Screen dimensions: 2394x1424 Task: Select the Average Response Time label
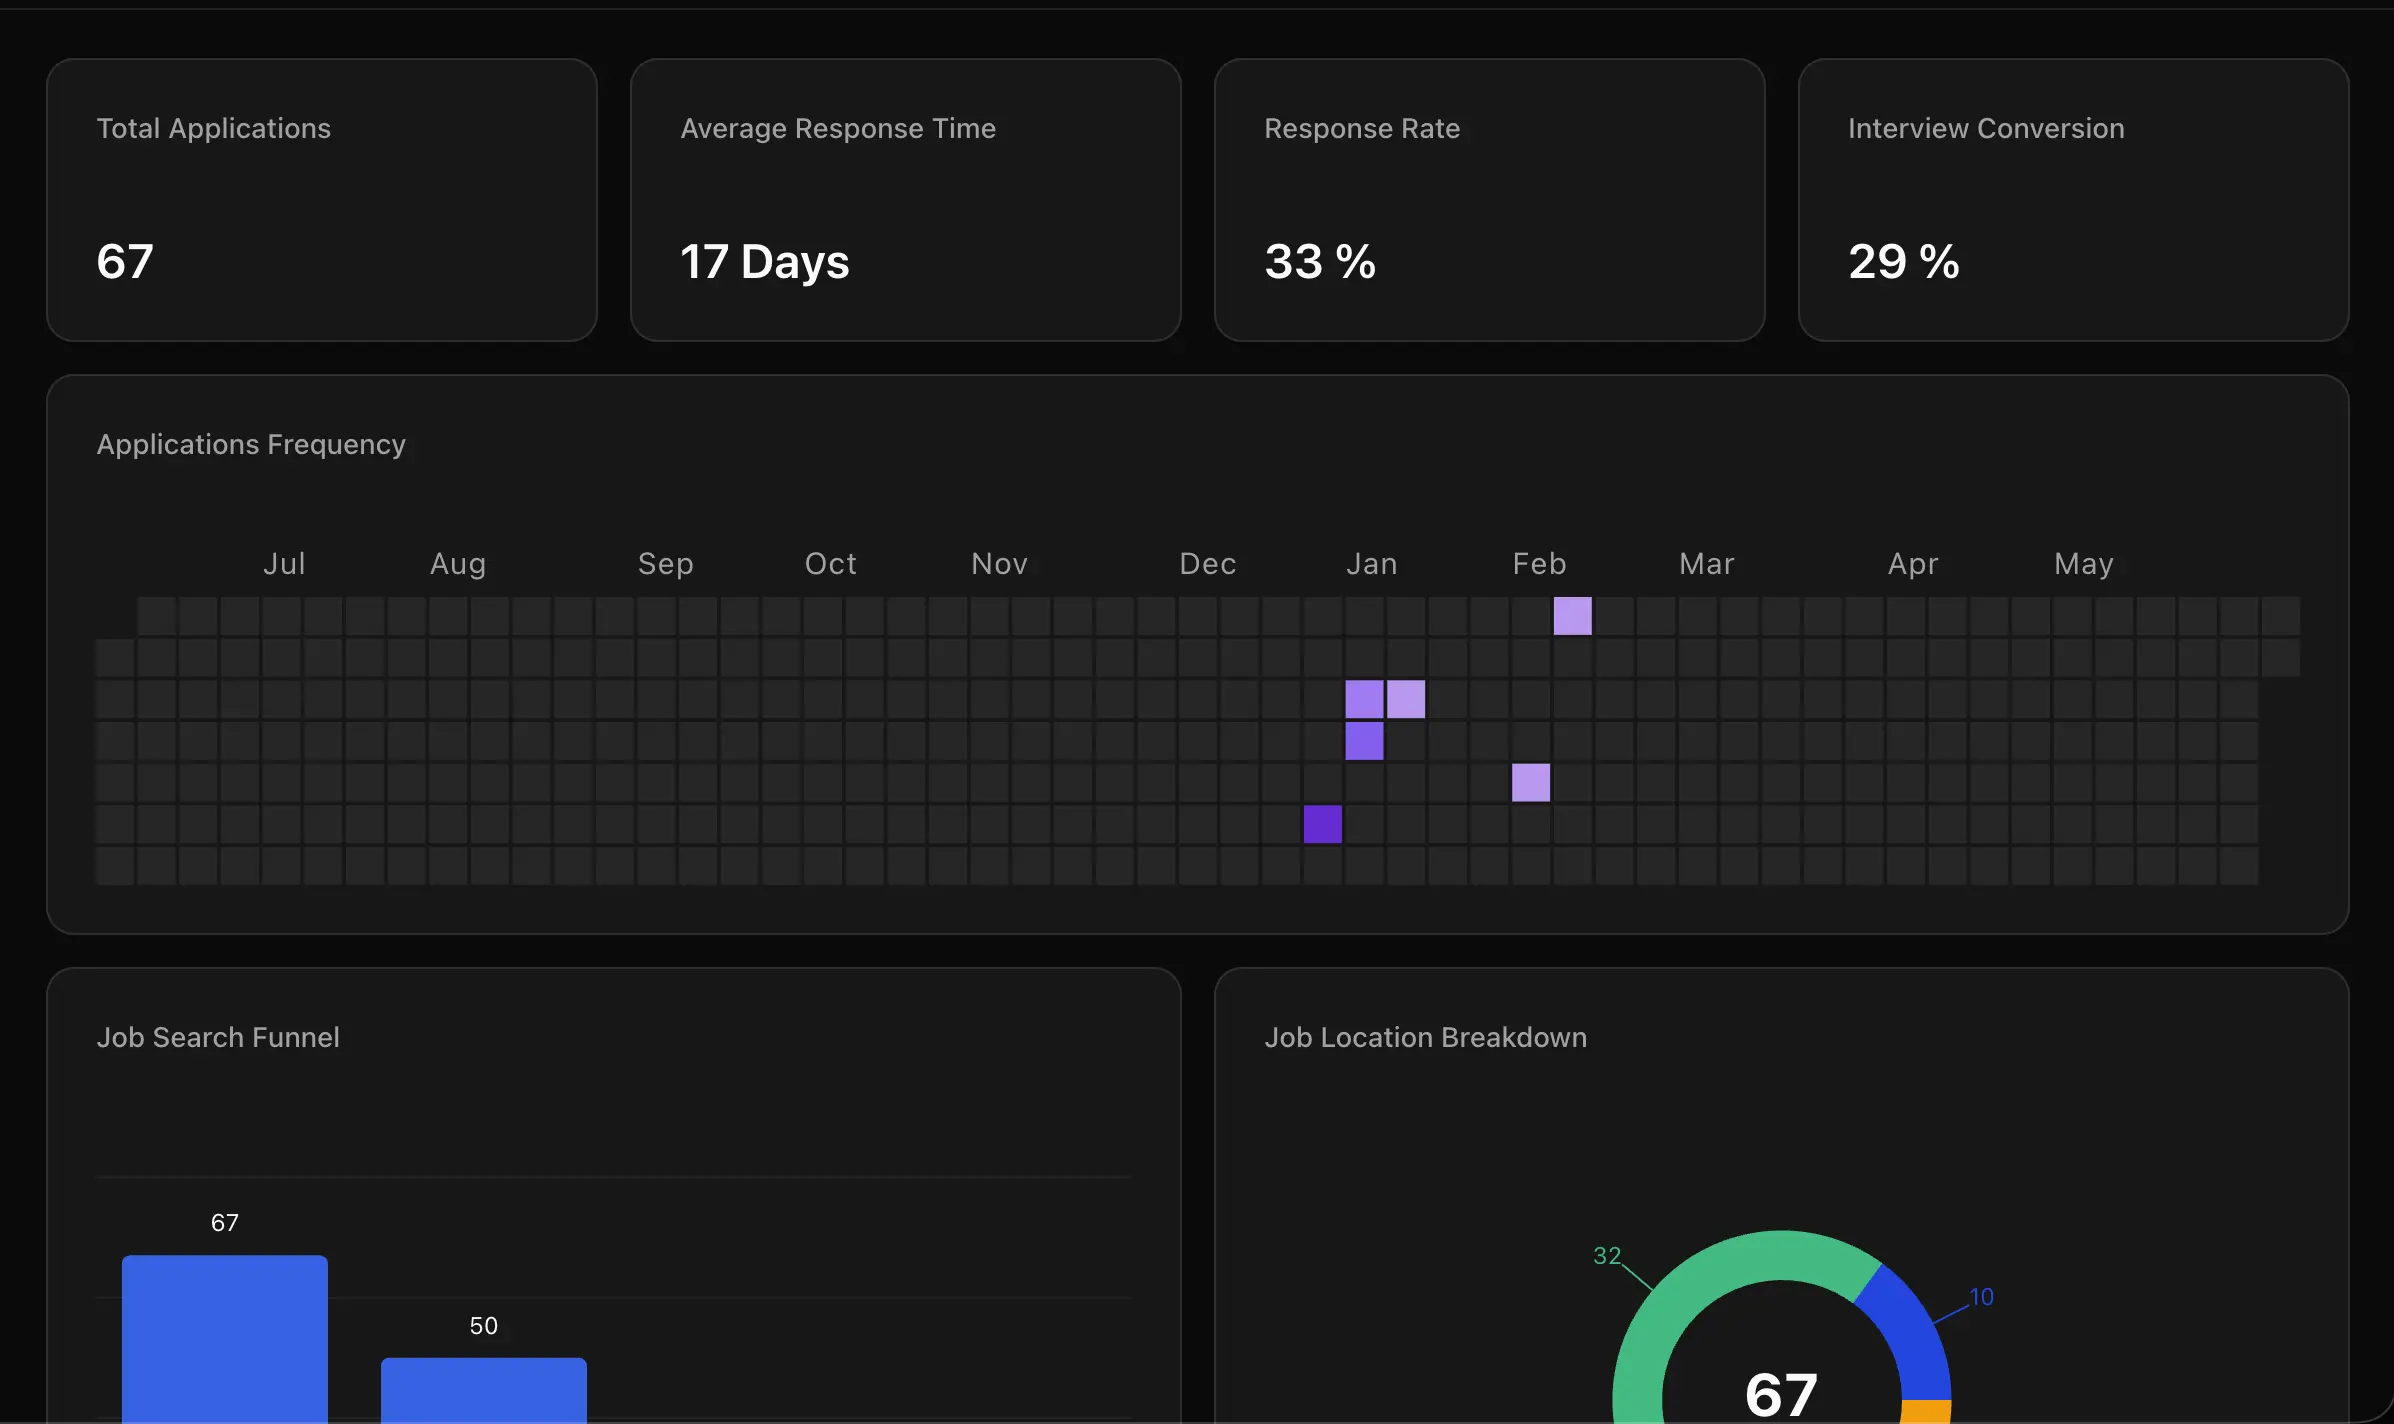click(x=838, y=129)
